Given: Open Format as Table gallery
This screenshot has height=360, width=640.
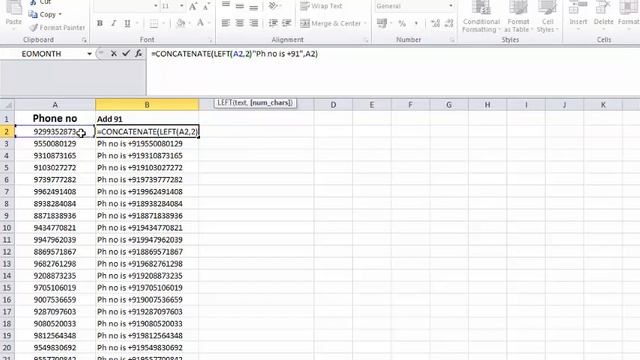Looking at the screenshot, I should [518, 17].
